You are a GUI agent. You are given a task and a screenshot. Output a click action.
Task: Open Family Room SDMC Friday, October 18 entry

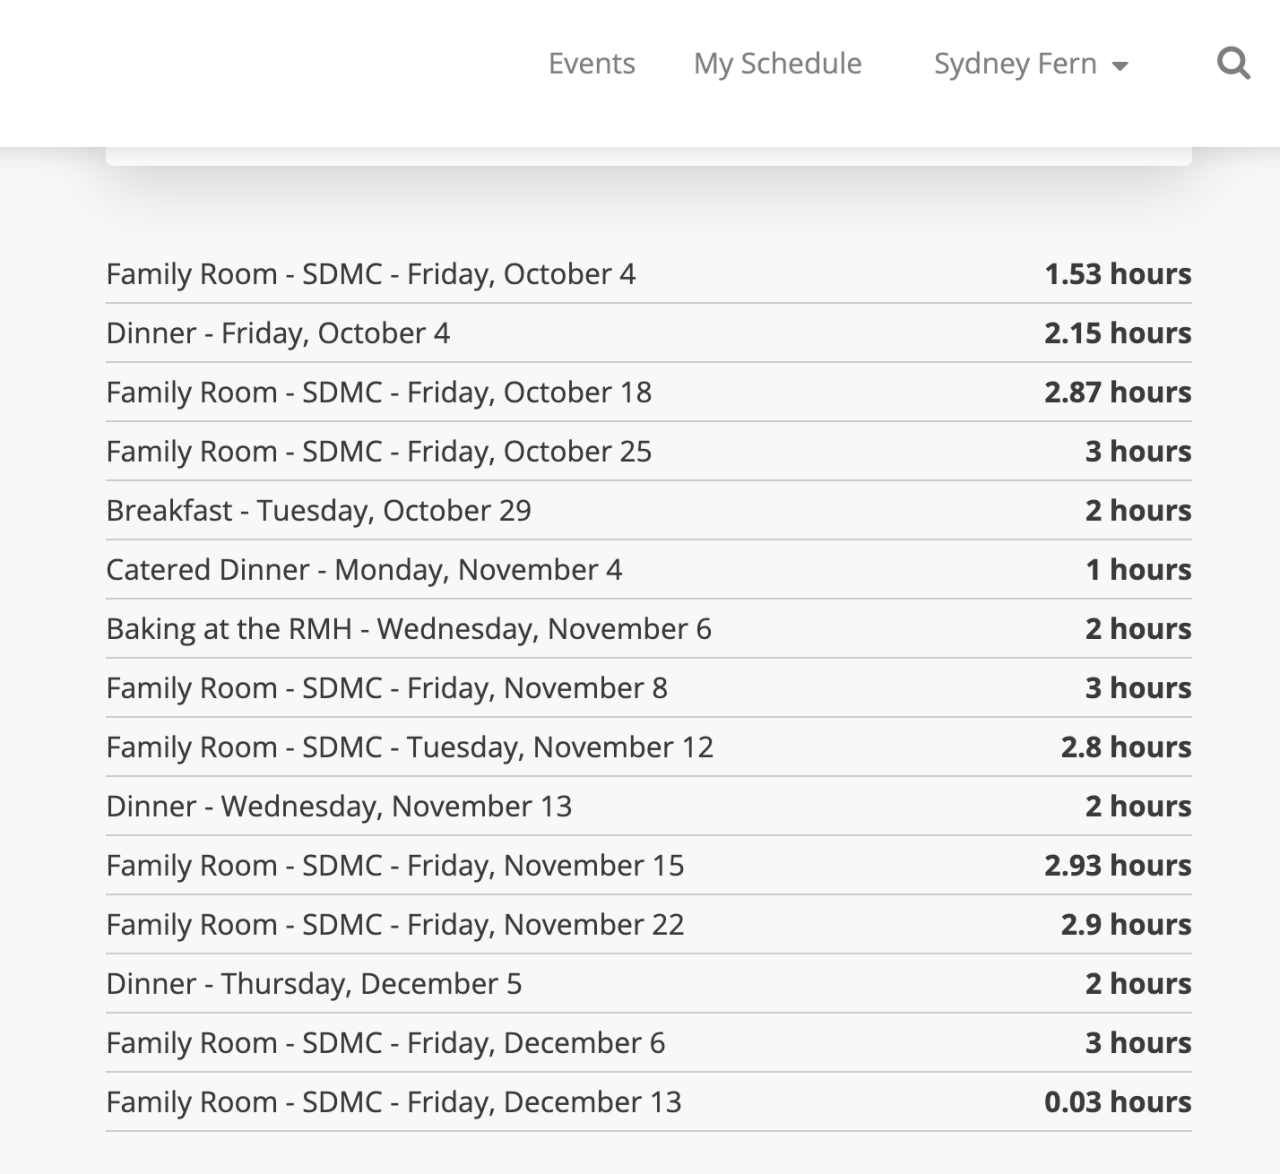(379, 392)
